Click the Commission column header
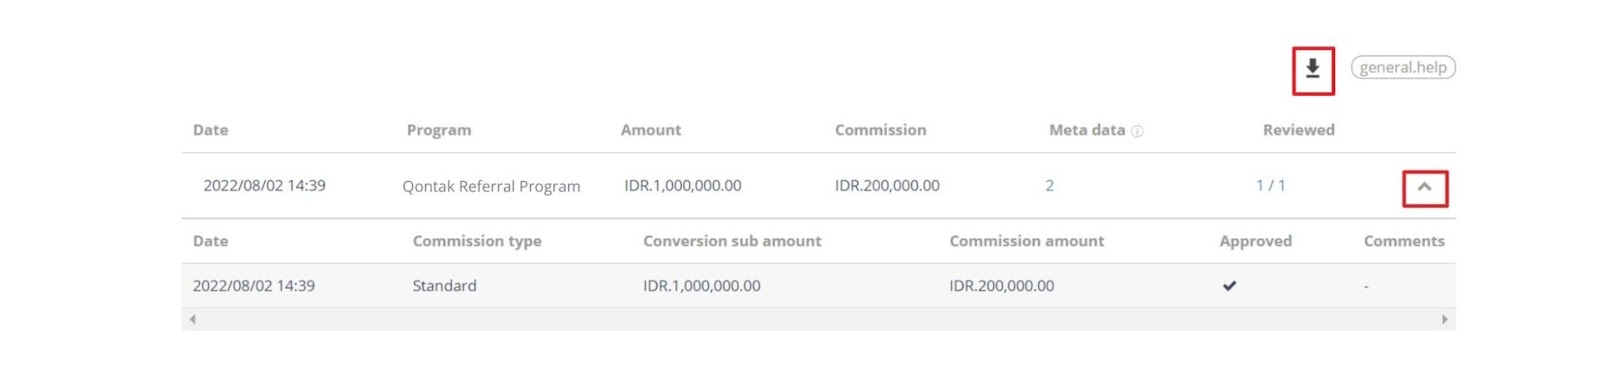The width and height of the screenshot is (1600, 385). pyautogui.click(x=880, y=130)
